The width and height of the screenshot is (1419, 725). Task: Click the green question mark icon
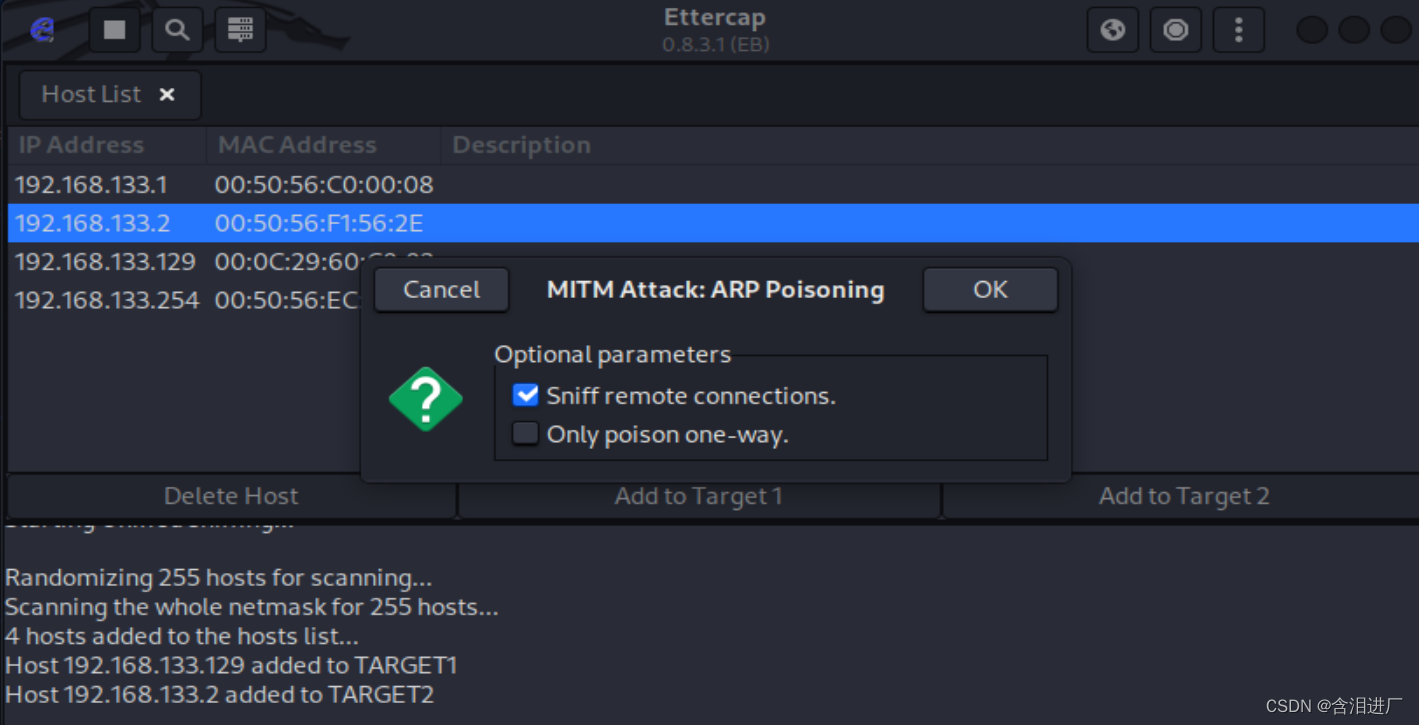tap(426, 399)
